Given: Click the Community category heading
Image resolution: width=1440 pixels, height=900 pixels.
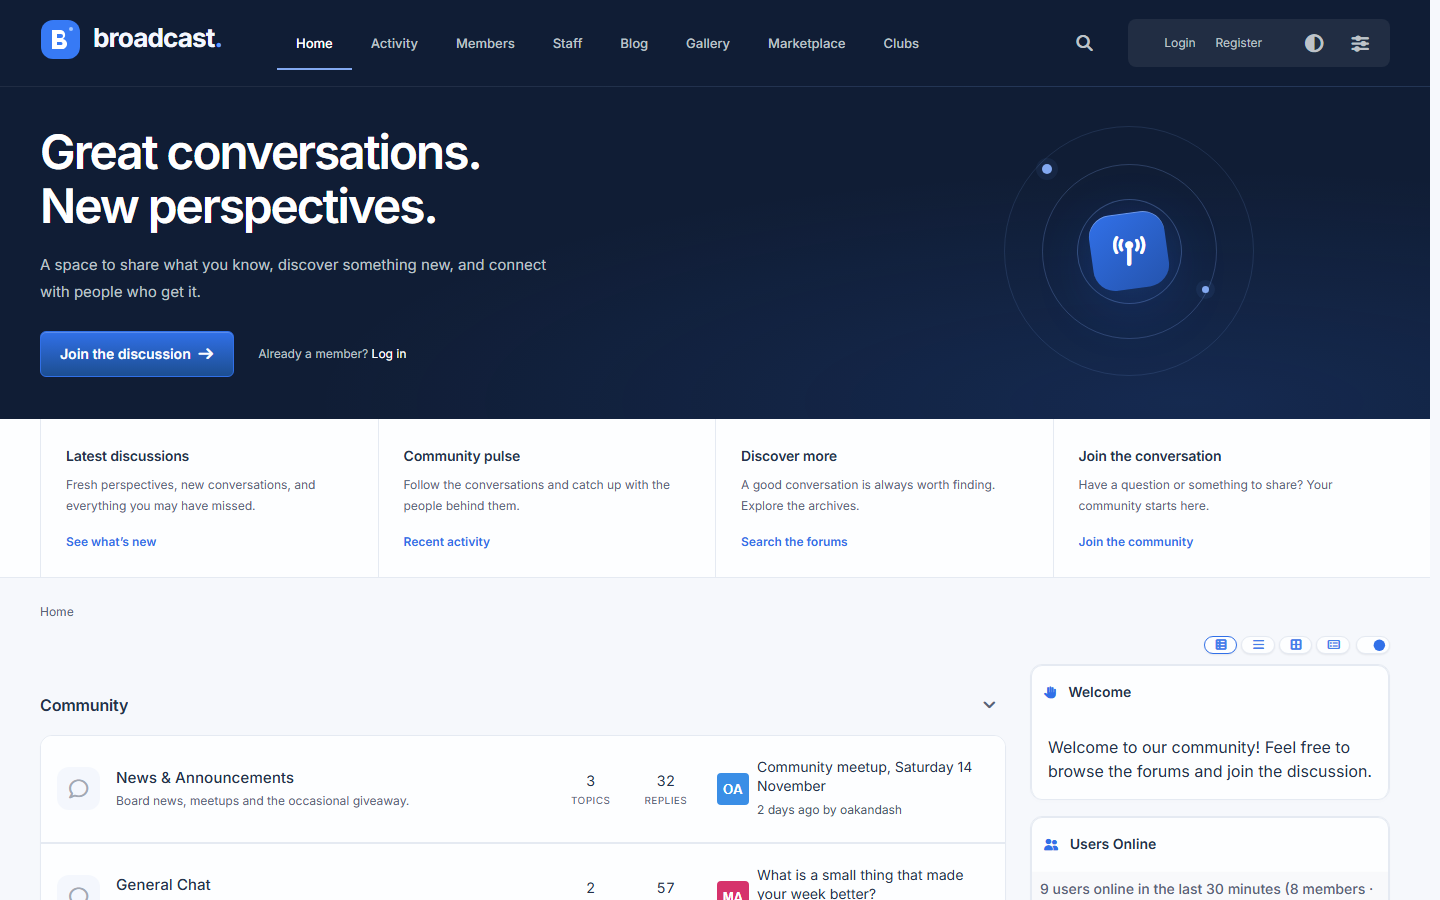Looking at the screenshot, I should tap(84, 705).
